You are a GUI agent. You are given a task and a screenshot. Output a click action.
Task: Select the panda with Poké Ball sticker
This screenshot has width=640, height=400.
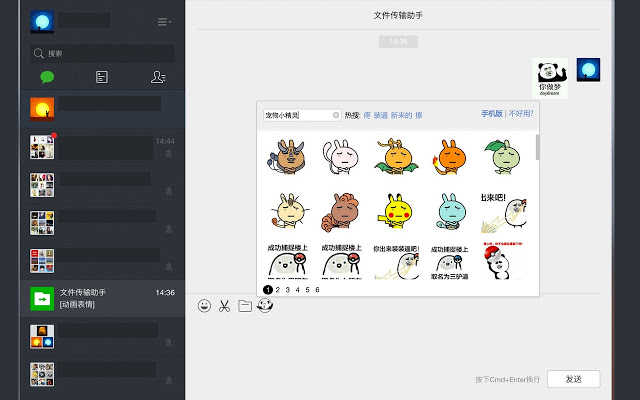(502, 260)
